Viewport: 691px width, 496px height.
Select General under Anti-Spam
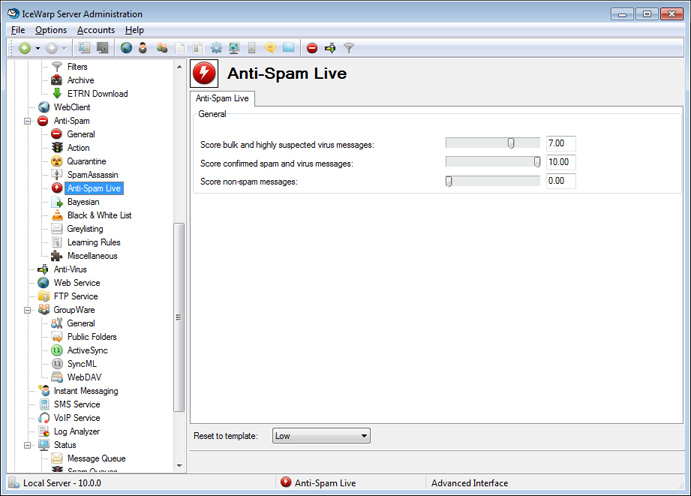point(81,134)
